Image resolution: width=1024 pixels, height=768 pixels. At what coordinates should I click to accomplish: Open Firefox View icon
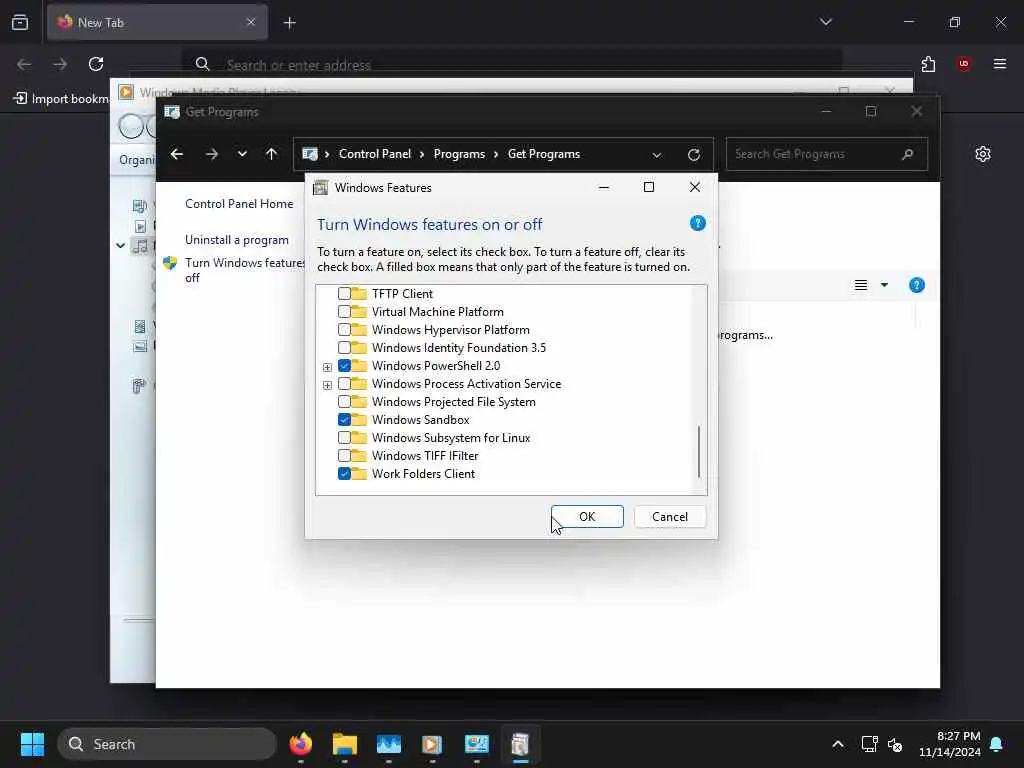point(20,22)
